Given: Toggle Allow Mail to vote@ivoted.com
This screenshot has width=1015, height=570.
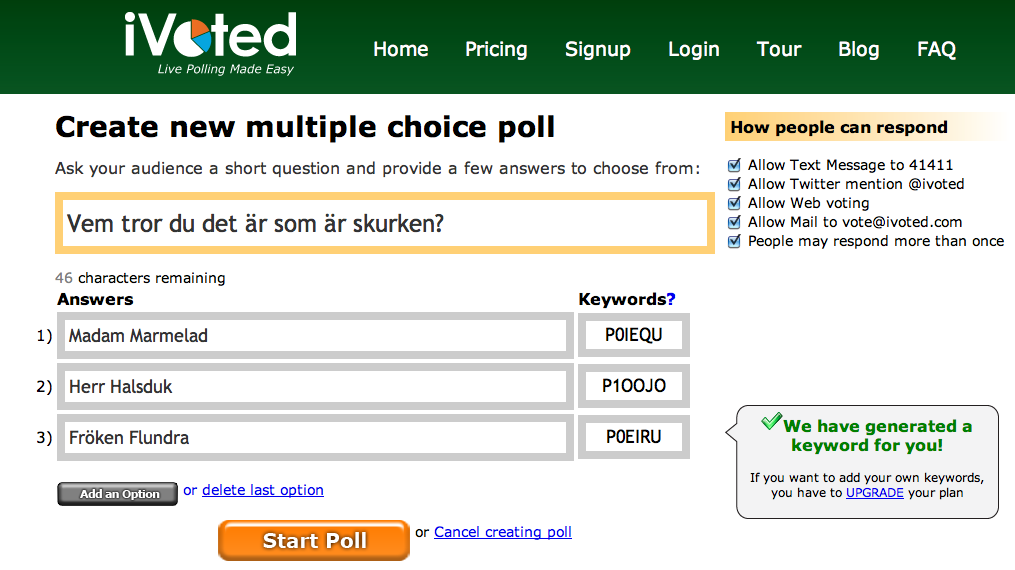Looking at the screenshot, I should coord(735,222).
